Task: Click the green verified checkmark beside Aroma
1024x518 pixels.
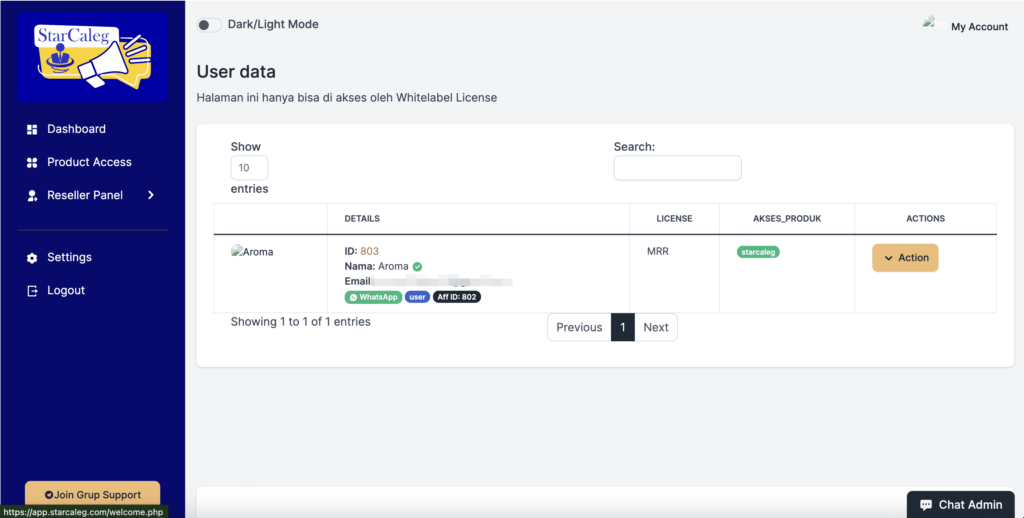Action: point(417,267)
